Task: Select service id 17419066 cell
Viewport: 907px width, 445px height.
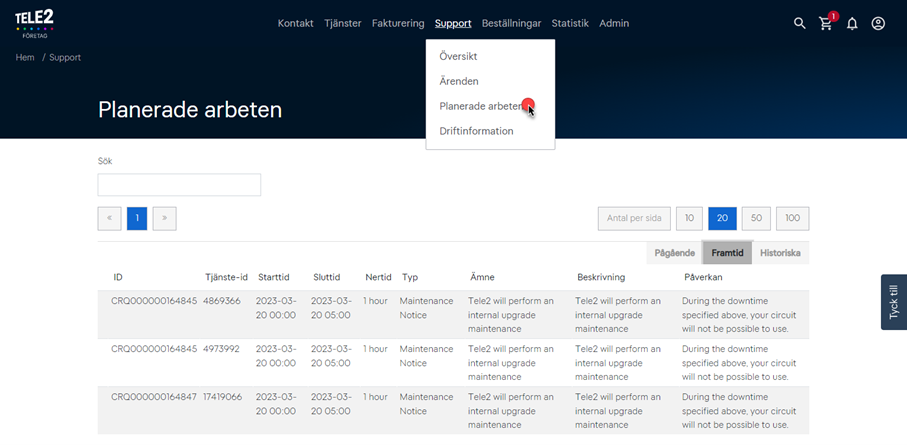Action: click(x=223, y=397)
